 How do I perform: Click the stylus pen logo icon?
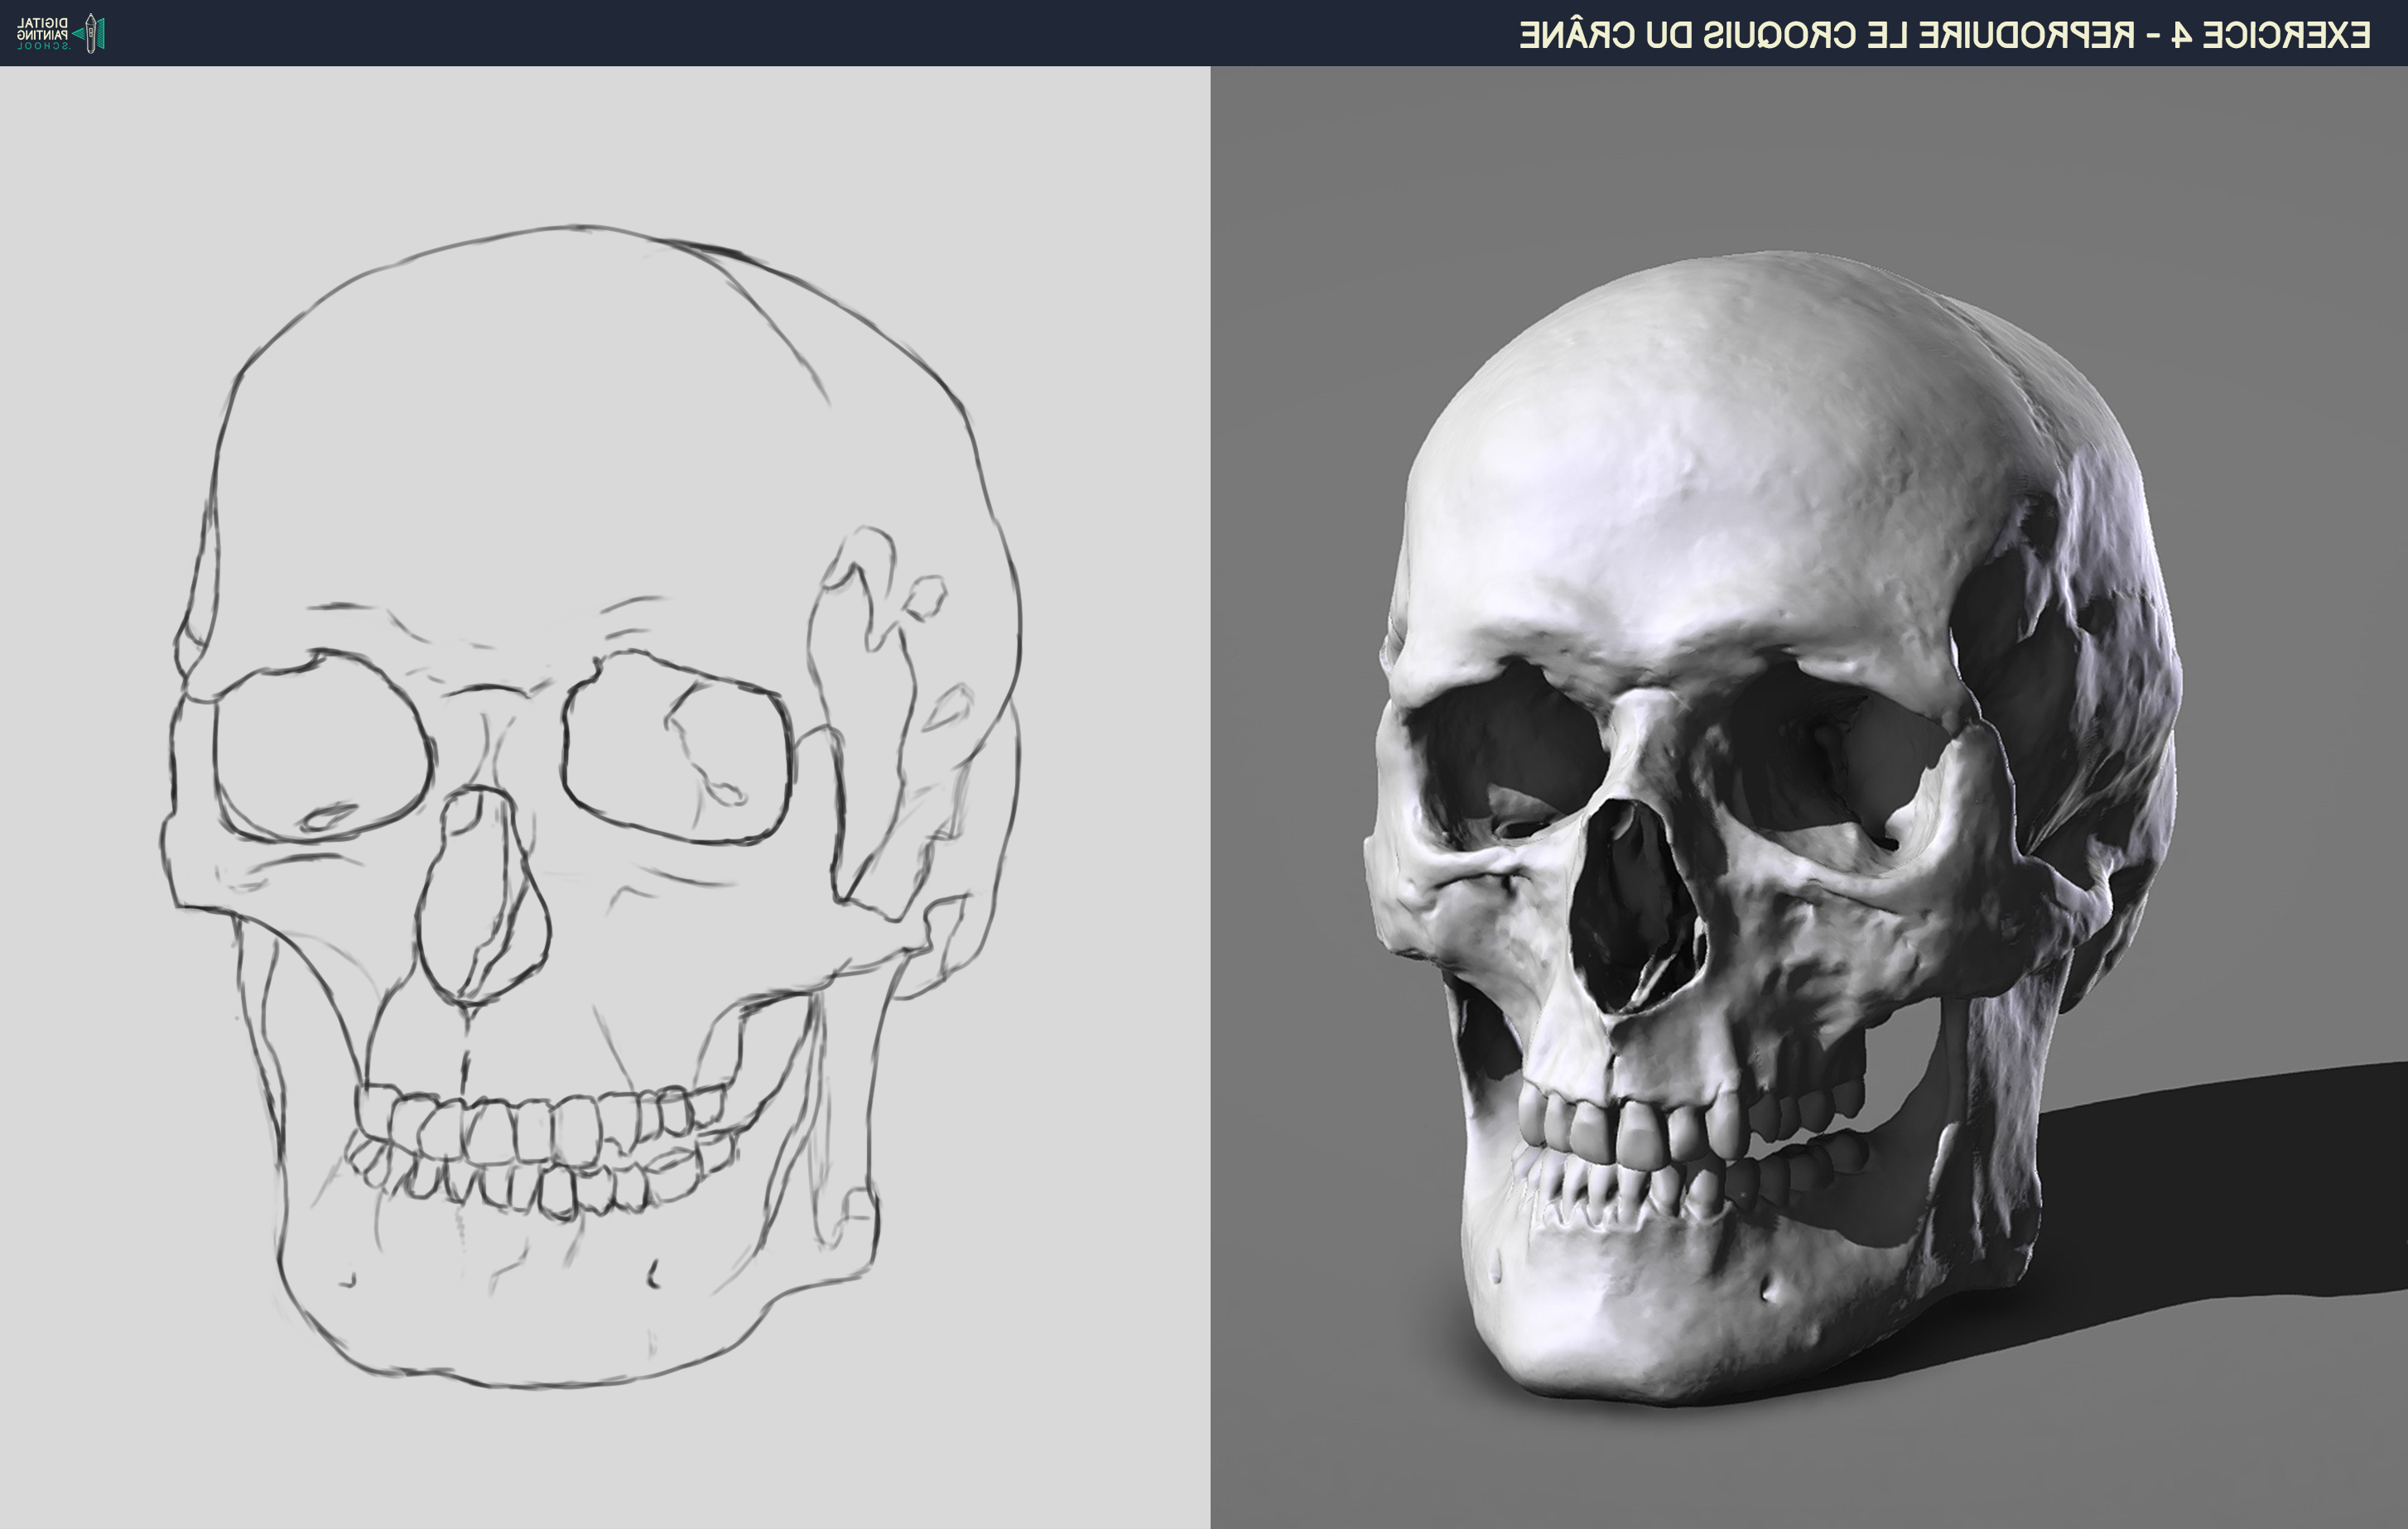pos(92,33)
